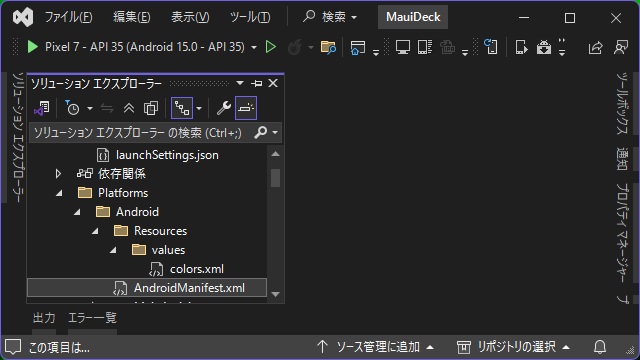The height and width of the screenshot is (360, 640).
Task: Open the ツールボックス side tab
Action: [622, 104]
